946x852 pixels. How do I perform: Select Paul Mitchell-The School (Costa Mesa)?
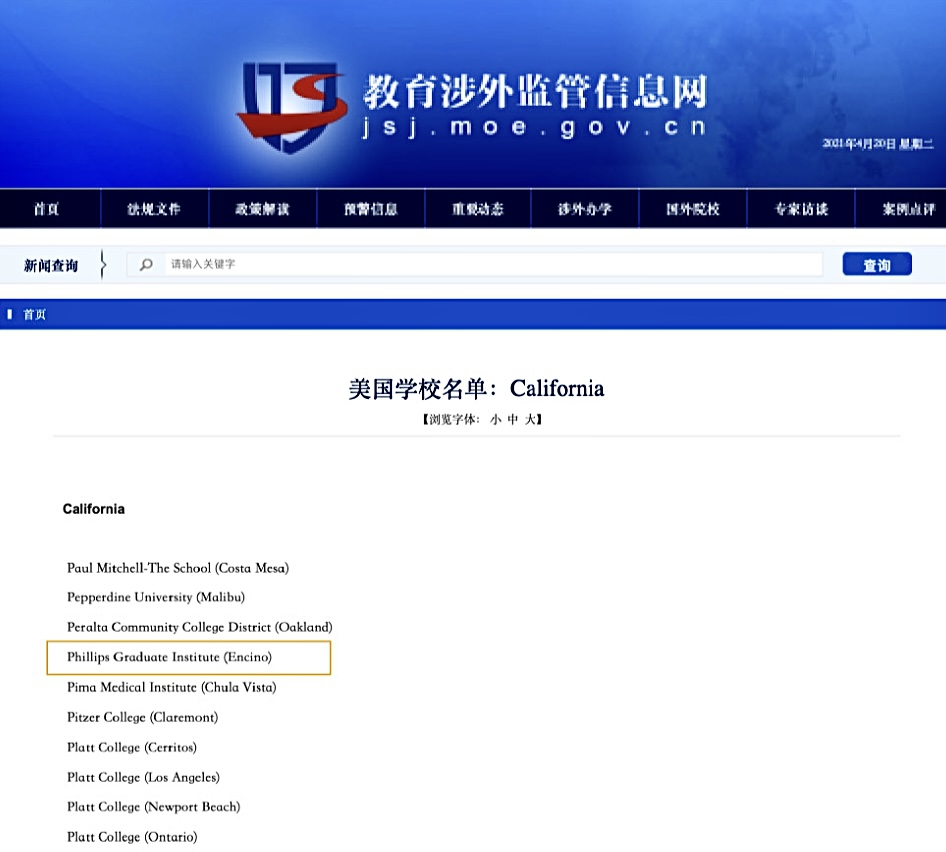point(178,568)
